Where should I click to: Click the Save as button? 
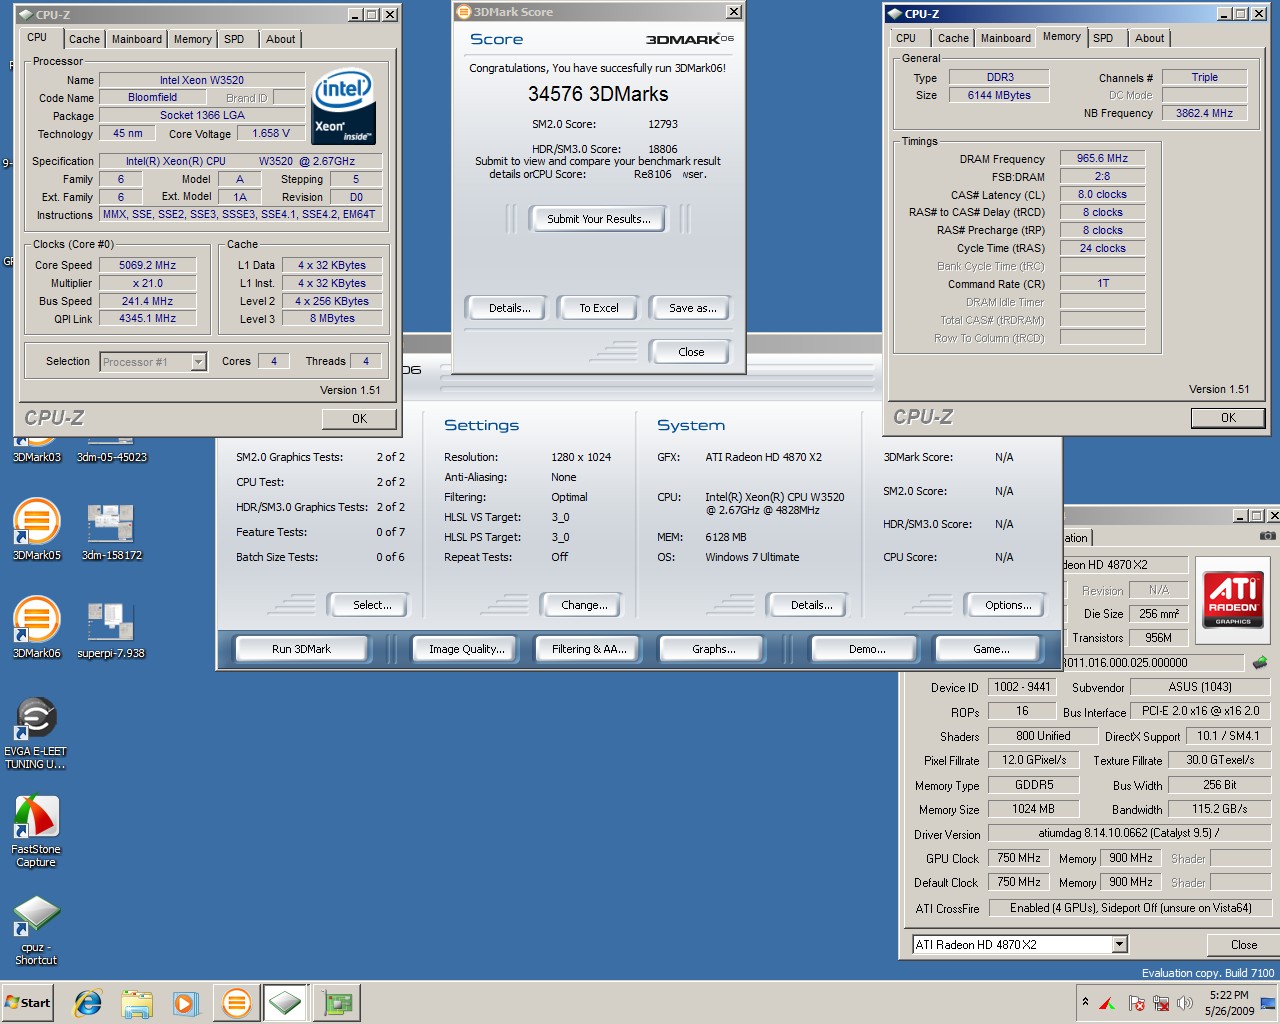[x=693, y=308]
